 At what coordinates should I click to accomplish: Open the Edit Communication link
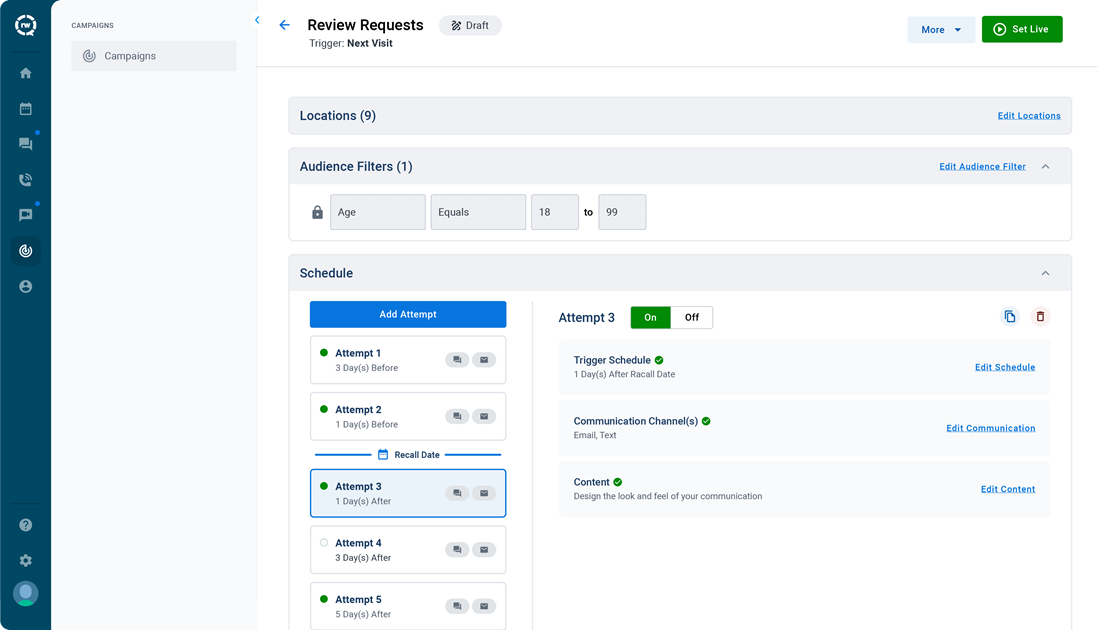(990, 428)
